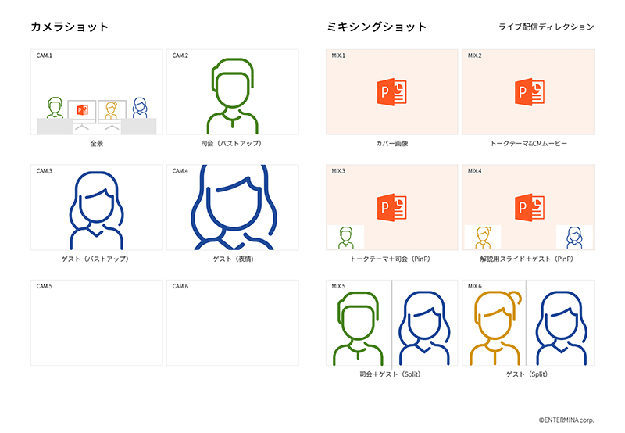Image resolution: width=625 pixels, height=433 pixels.
Task: Click the green host inset in MIX3
Action: coord(346,238)
